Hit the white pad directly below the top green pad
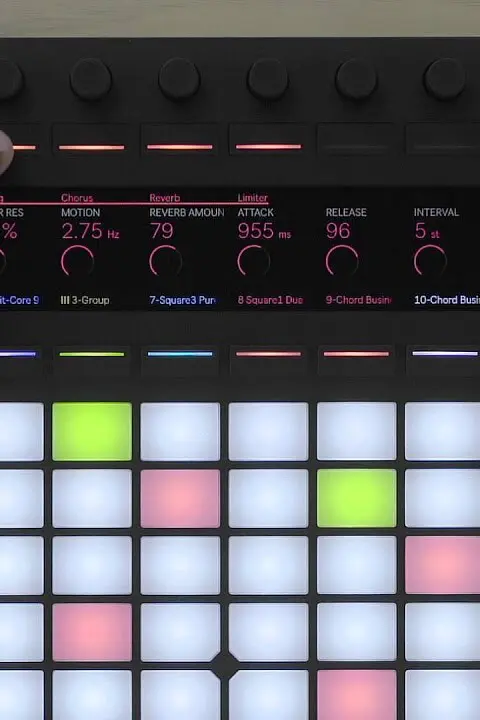The height and width of the screenshot is (720, 480). tap(92, 498)
